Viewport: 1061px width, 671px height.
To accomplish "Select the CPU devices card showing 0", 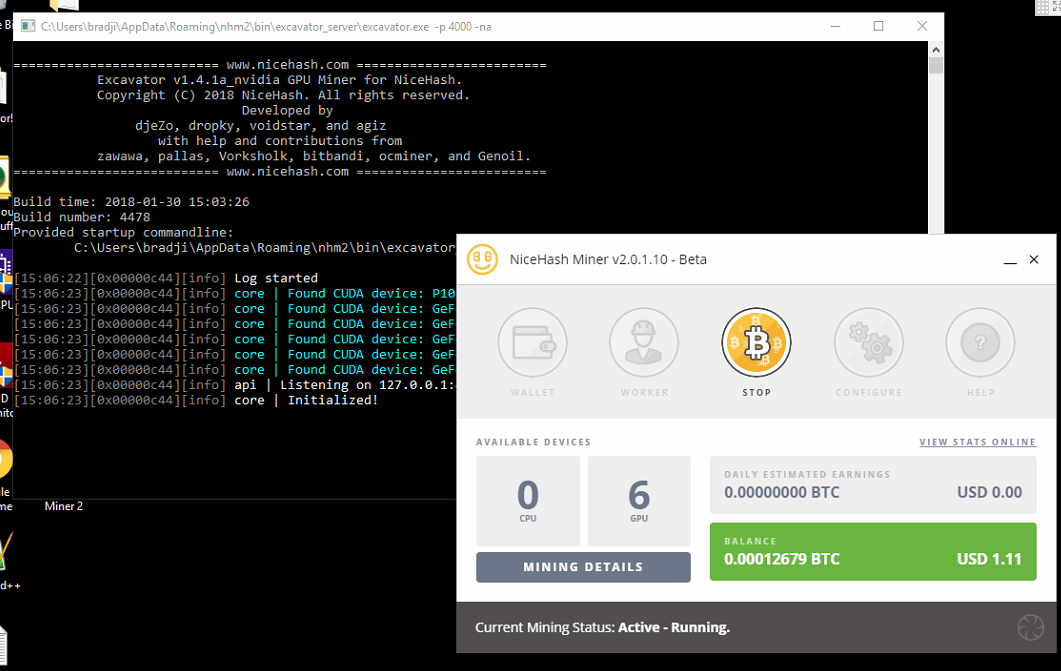I will [528, 500].
